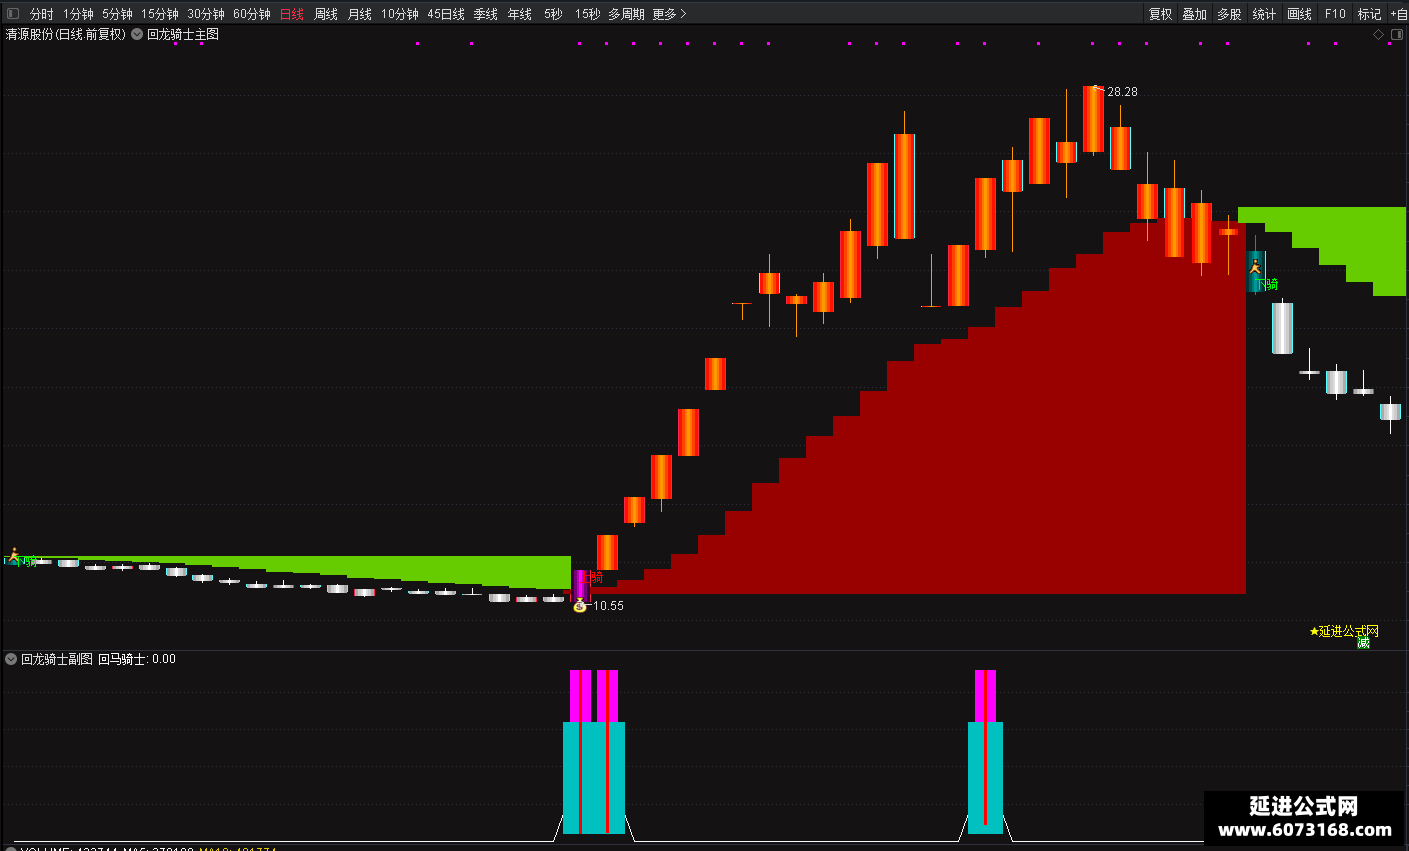The image size is (1409, 851).
Task: Click the second magenta signal bar in sub-chart
Action: (607, 696)
